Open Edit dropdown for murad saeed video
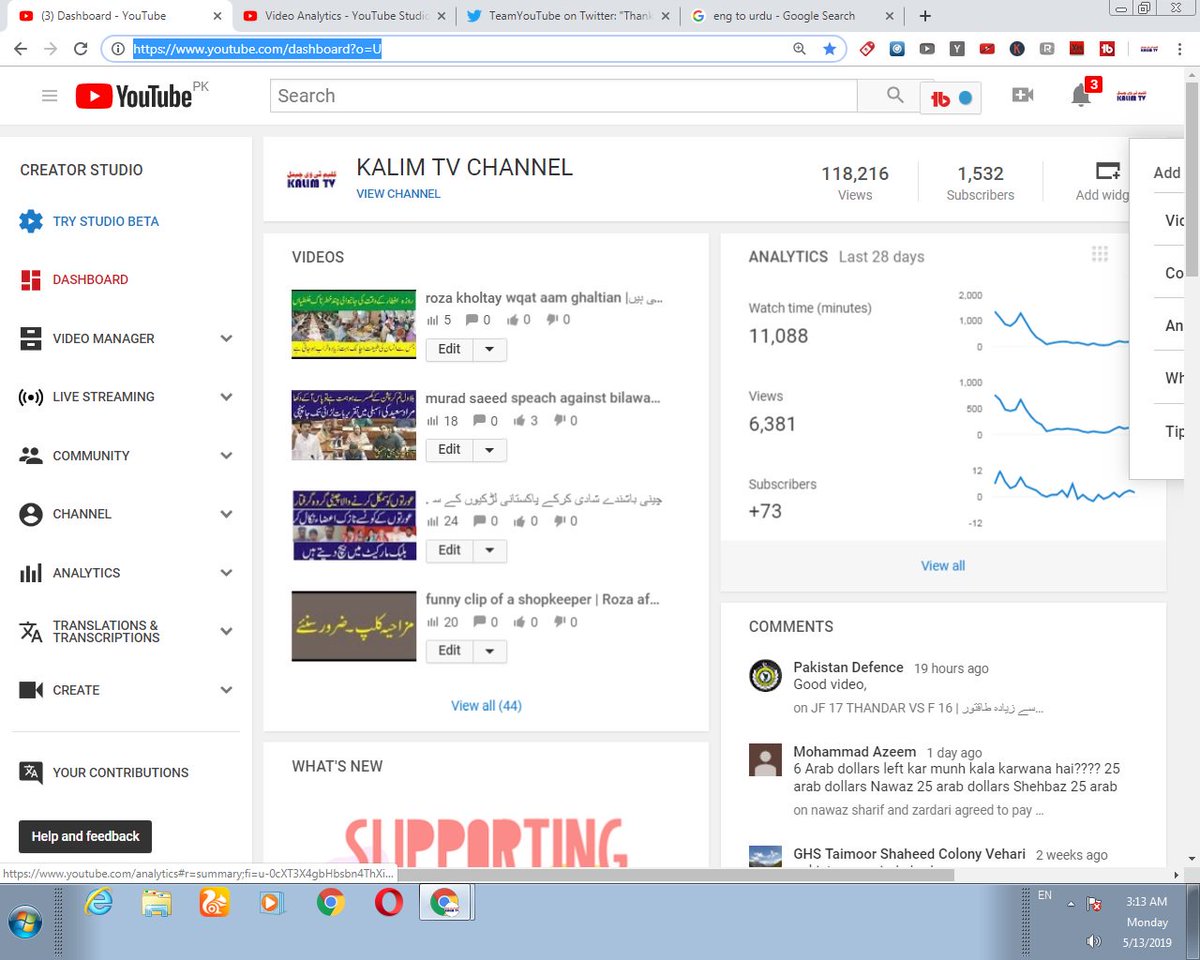Viewport: 1200px width, 960px height. point(489,450)
